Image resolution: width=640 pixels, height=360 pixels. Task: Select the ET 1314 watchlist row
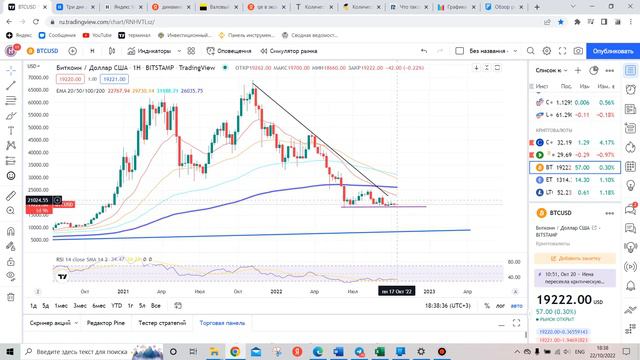click(575, 180)
